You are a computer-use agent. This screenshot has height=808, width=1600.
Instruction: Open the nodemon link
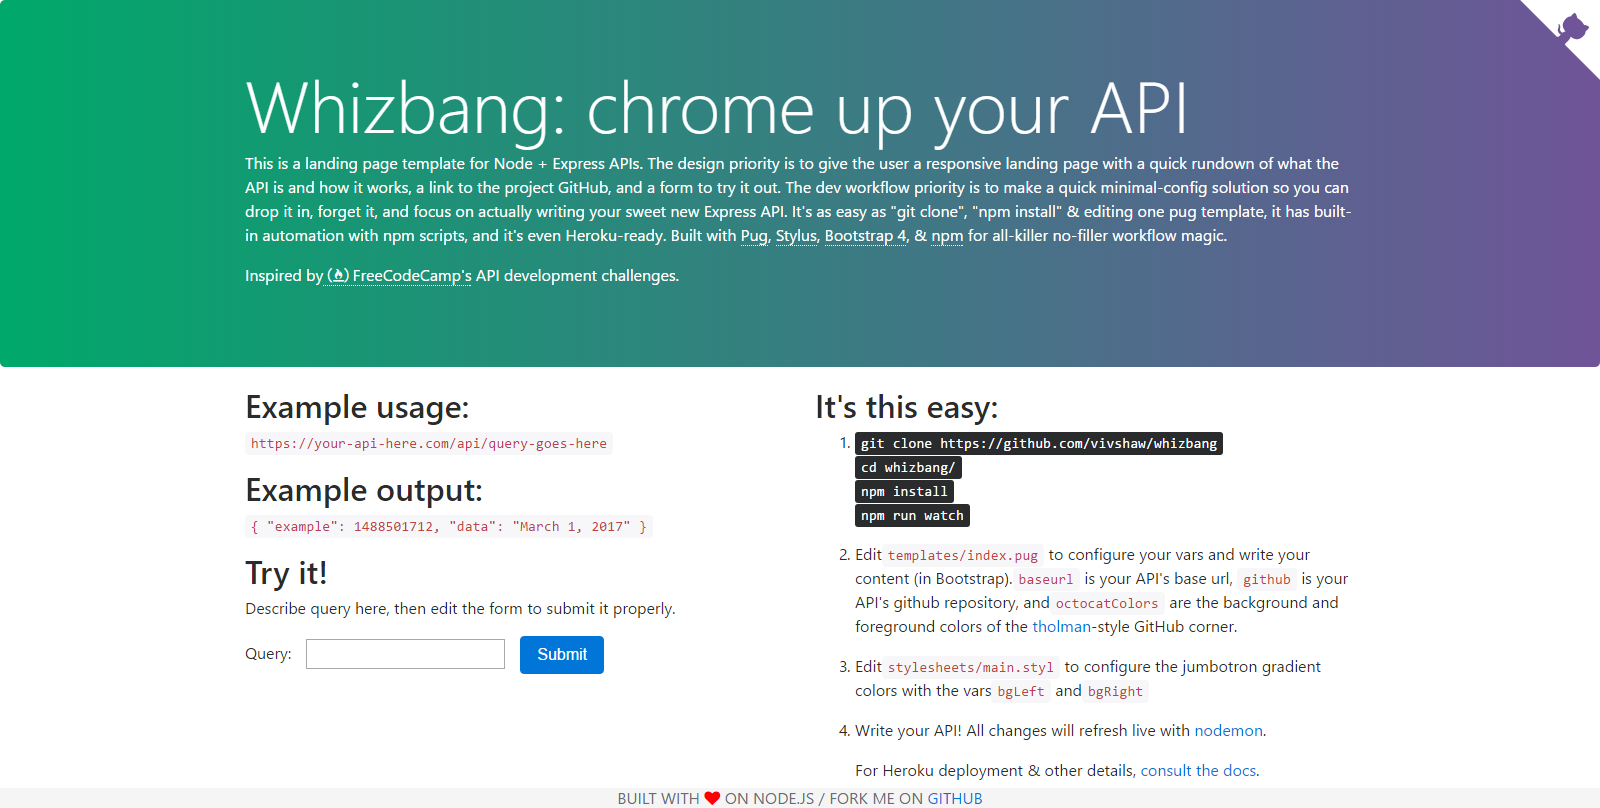tap(1228, 731)
